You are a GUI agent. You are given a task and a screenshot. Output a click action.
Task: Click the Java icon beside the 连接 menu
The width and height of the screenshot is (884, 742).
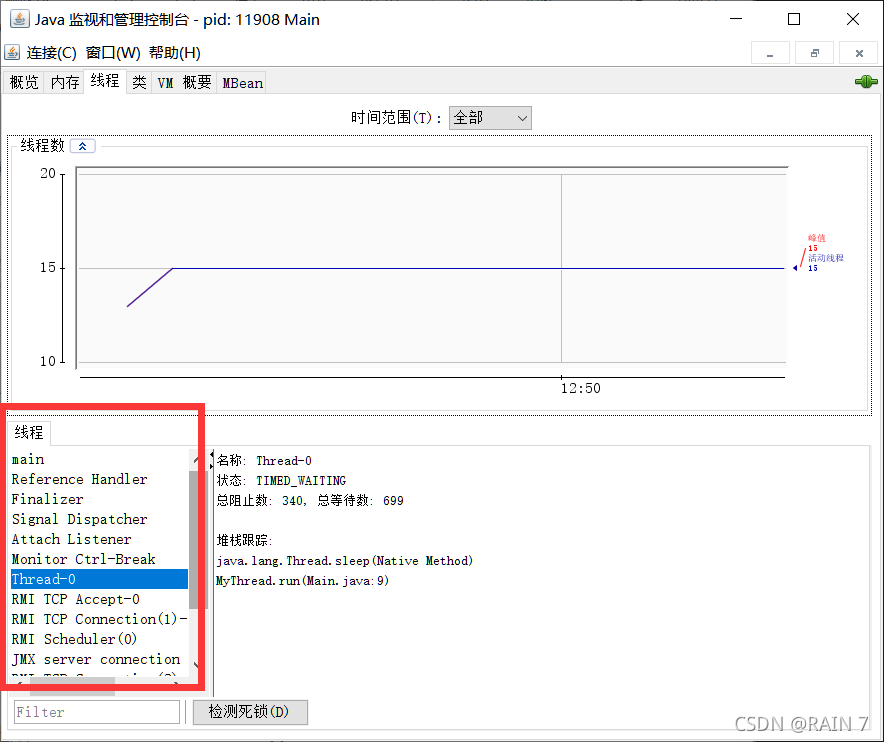[12, 52]
